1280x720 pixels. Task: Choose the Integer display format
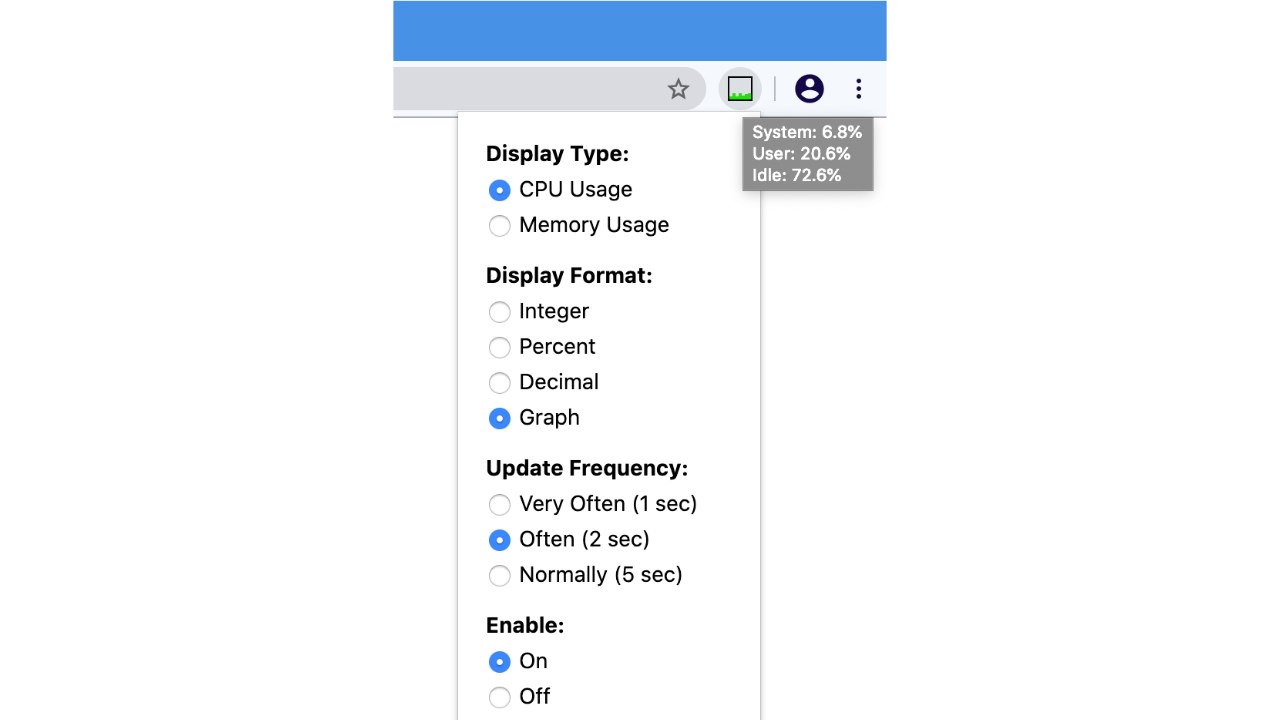click(x=499, y=312)
